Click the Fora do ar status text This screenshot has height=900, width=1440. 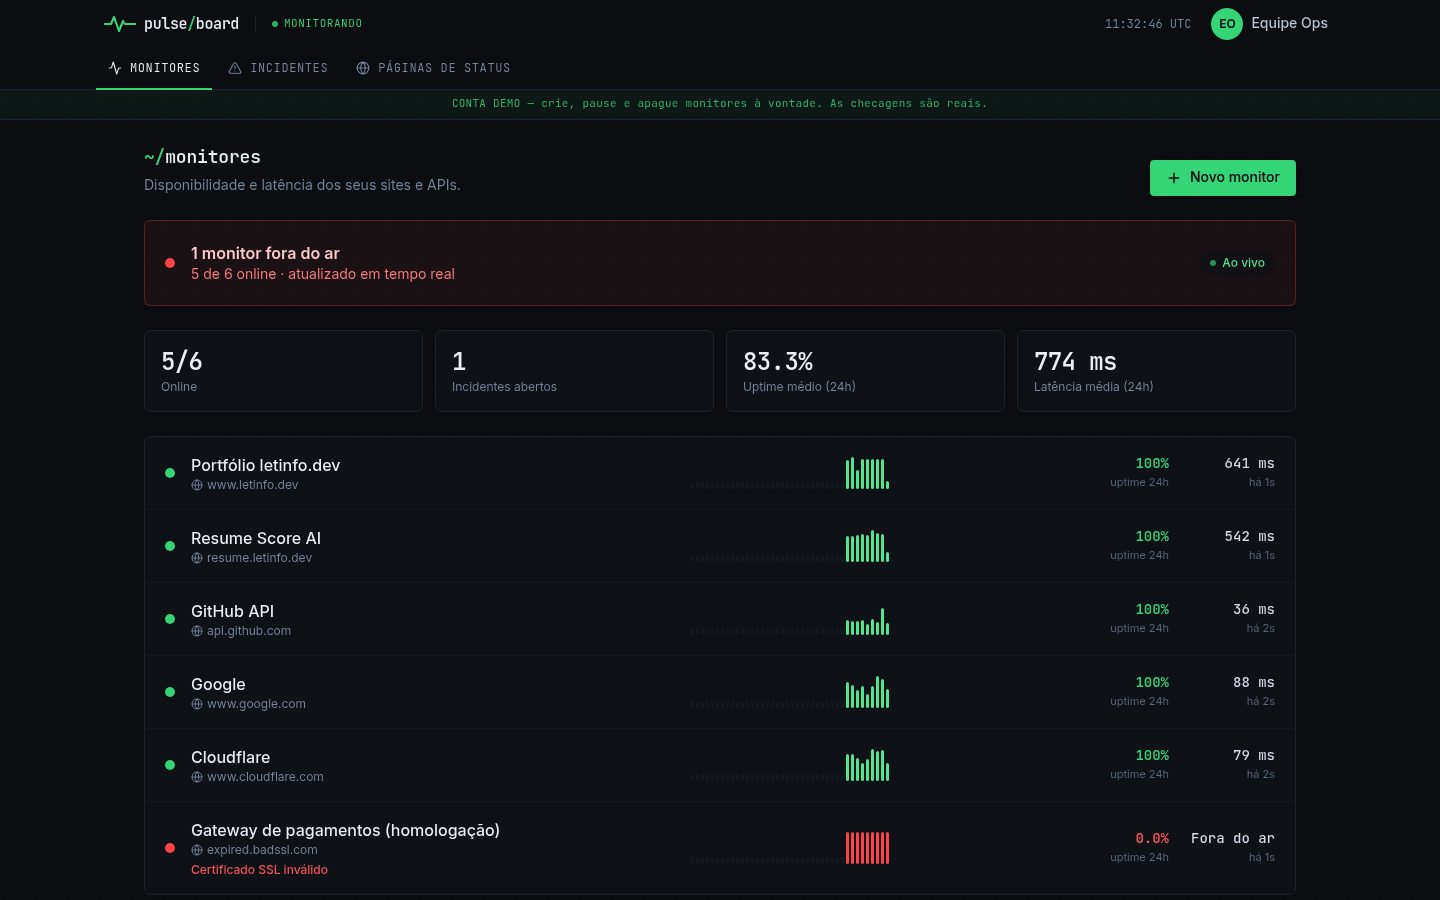(x=1232, y=838)
